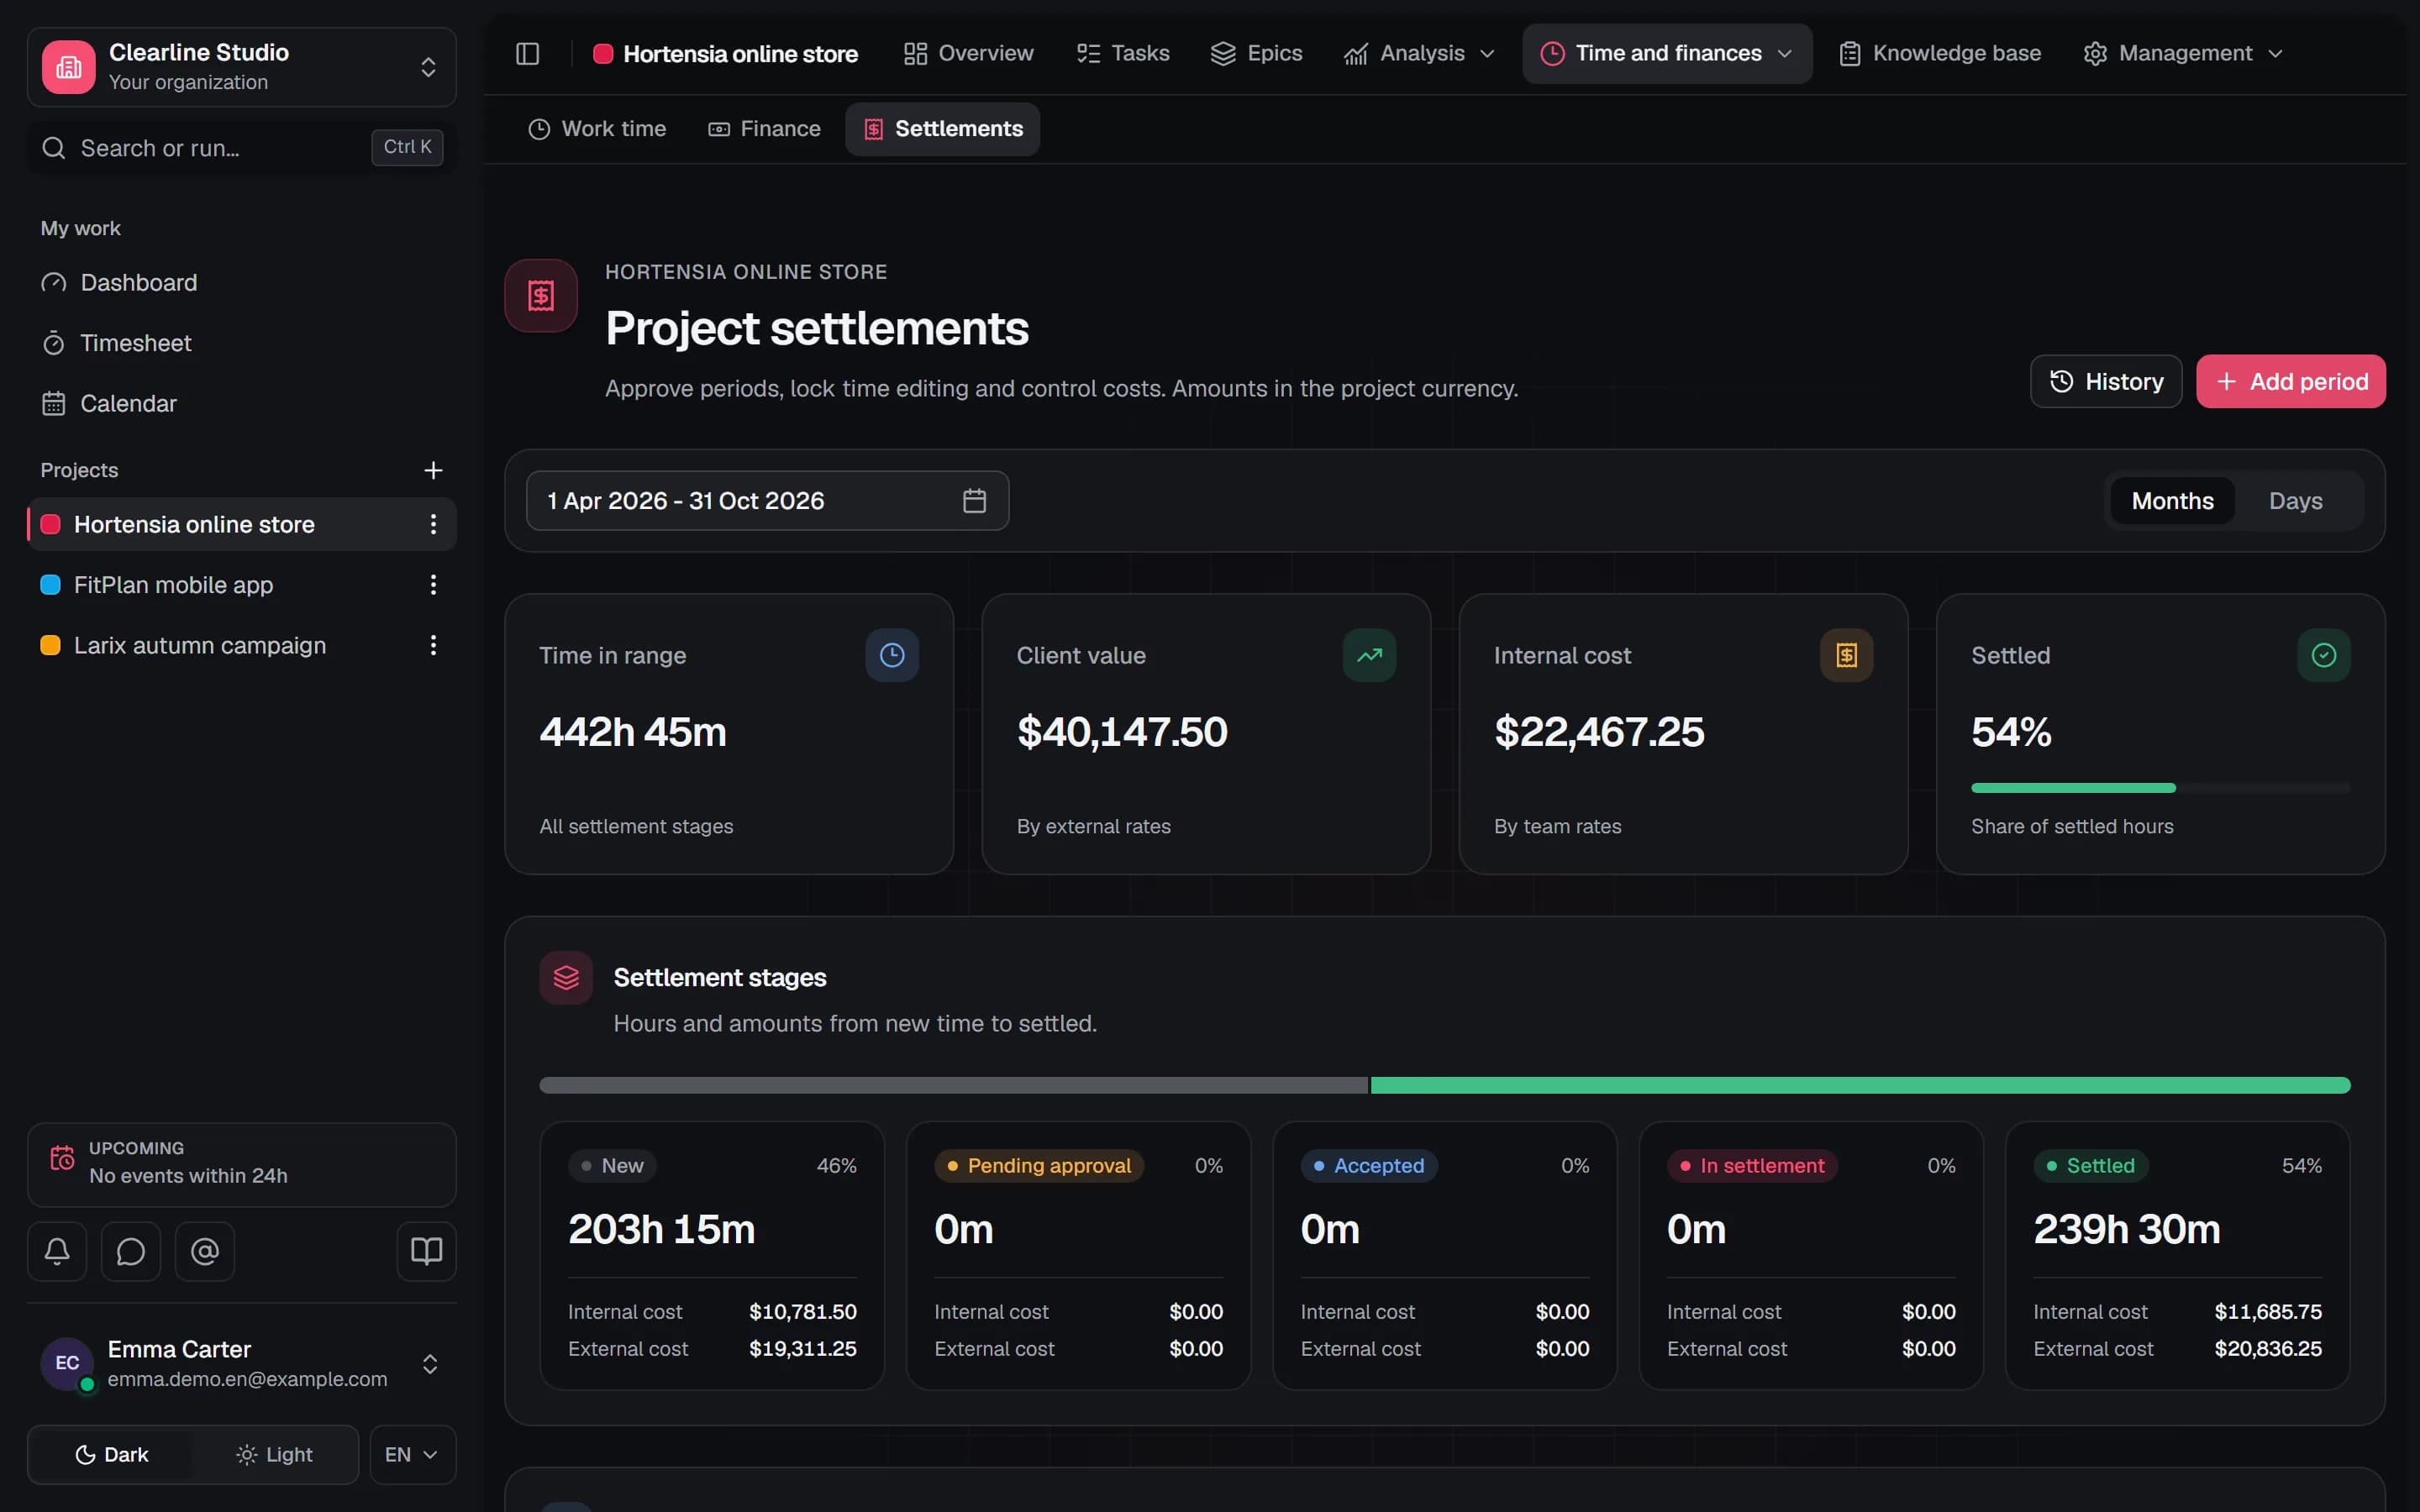Switch to Work time subtab
Screen dimensions: 2420x1512
point(597,129)
